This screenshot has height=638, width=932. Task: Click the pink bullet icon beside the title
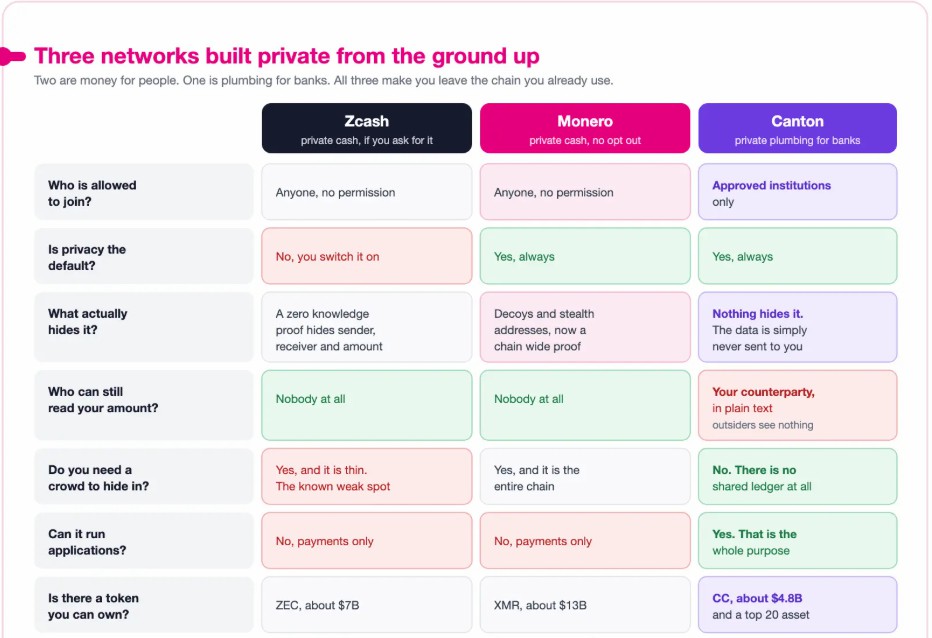click(x=12, y=56)
